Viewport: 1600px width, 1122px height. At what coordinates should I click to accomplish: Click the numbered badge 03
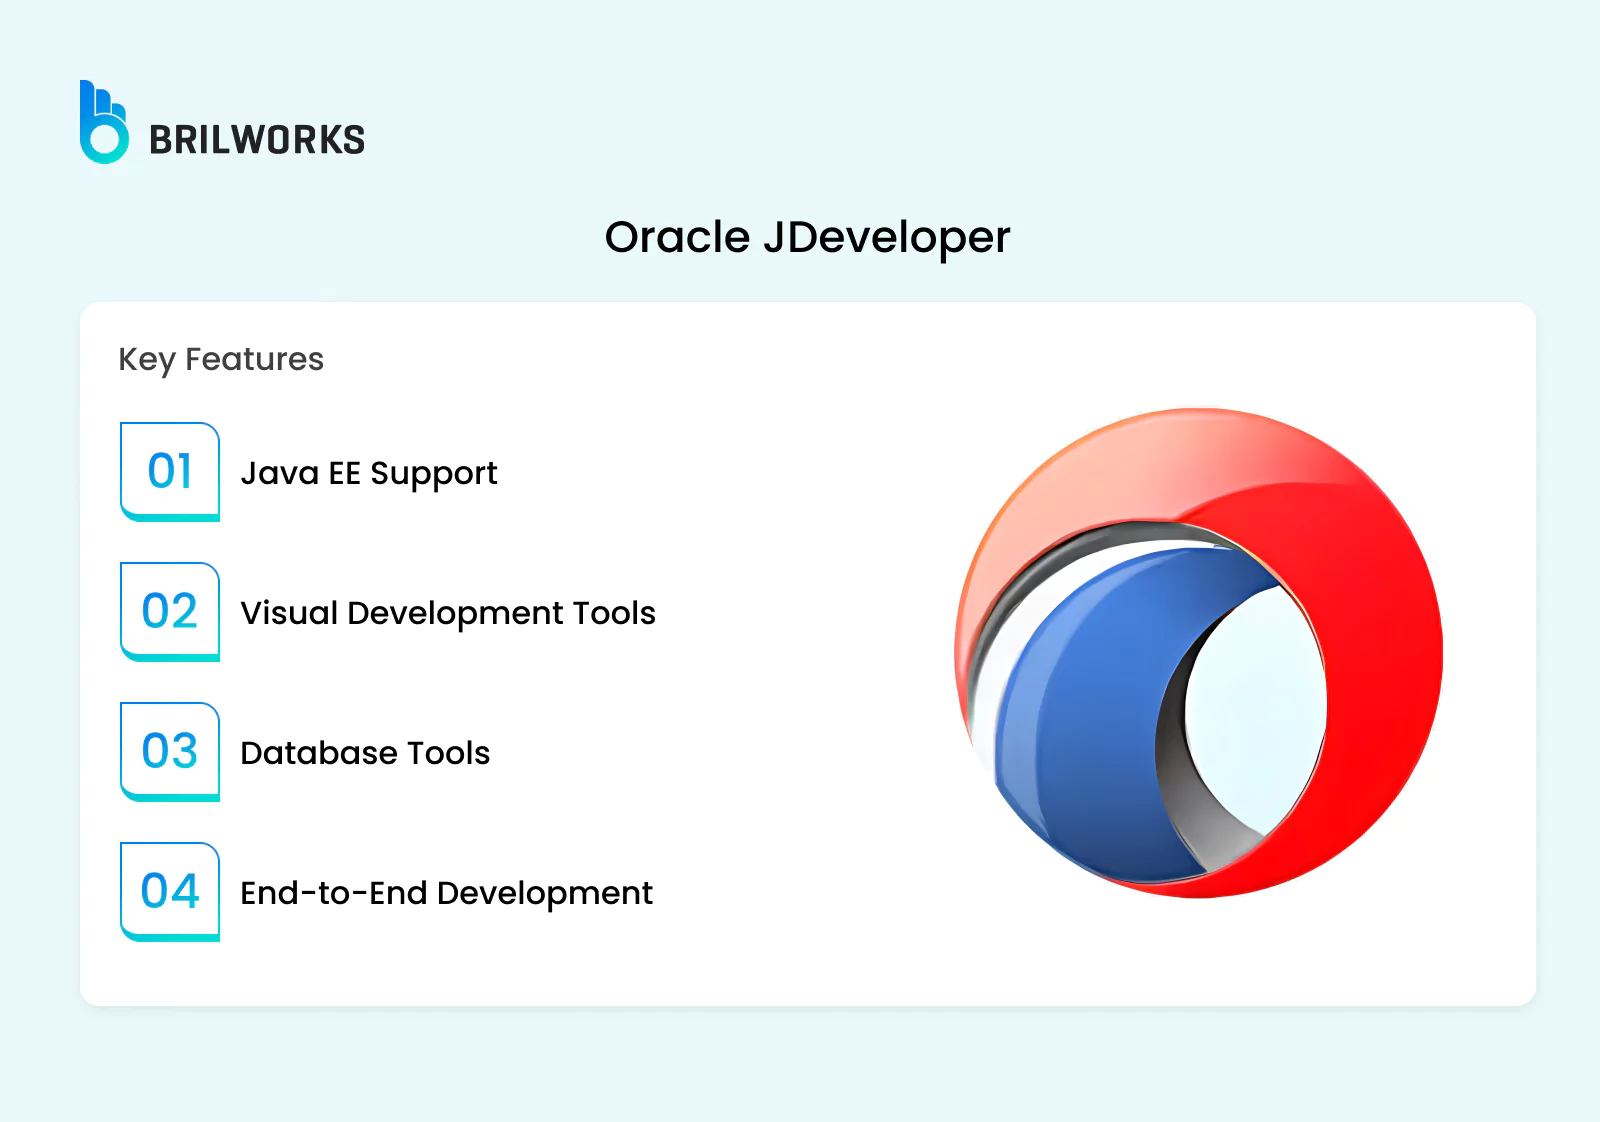click(168, 751)
